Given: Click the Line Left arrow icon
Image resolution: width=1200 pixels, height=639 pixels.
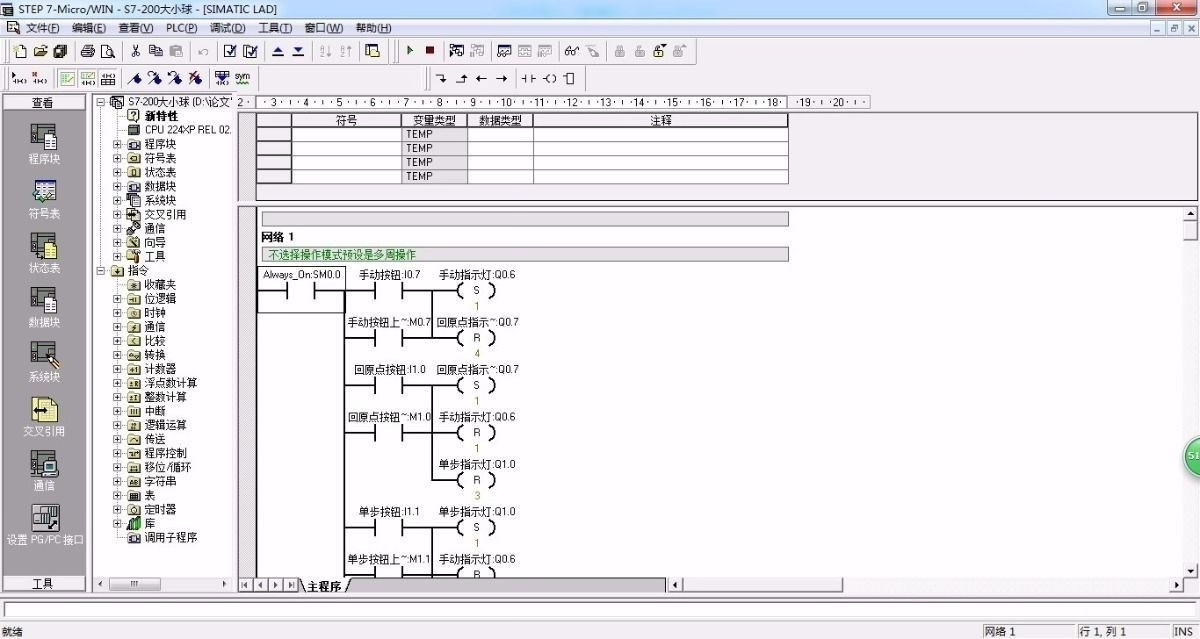Looking at the screenshot, I should tap(481, 78).
